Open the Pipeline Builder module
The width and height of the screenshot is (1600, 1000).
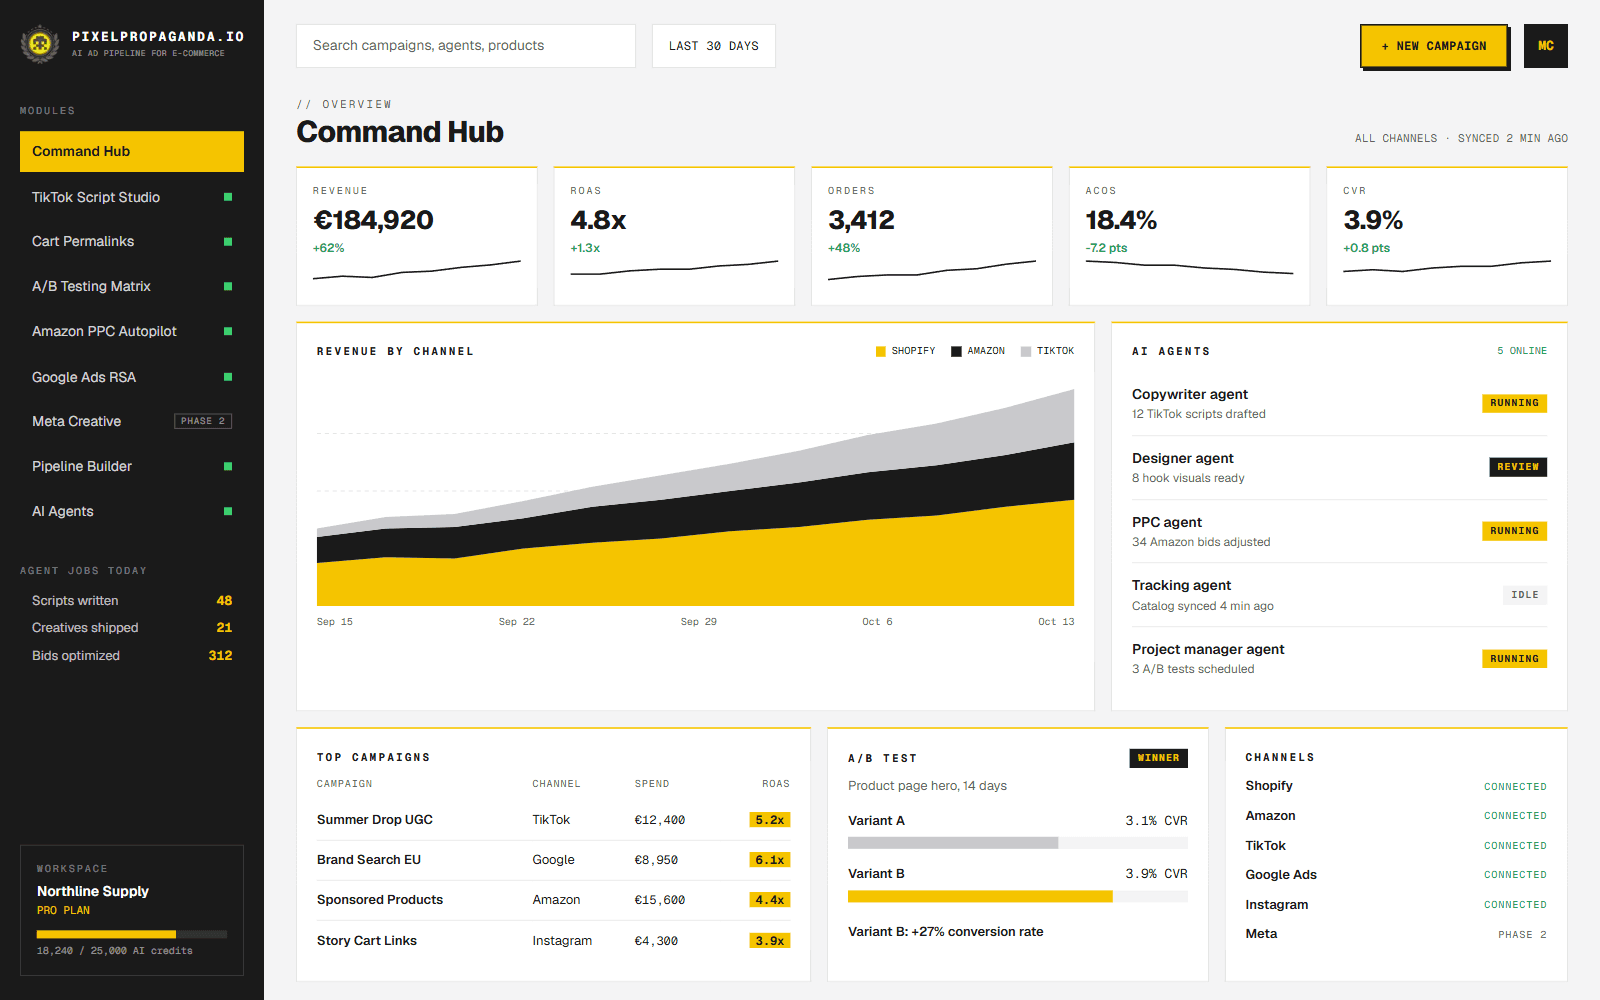pos(132,466)
